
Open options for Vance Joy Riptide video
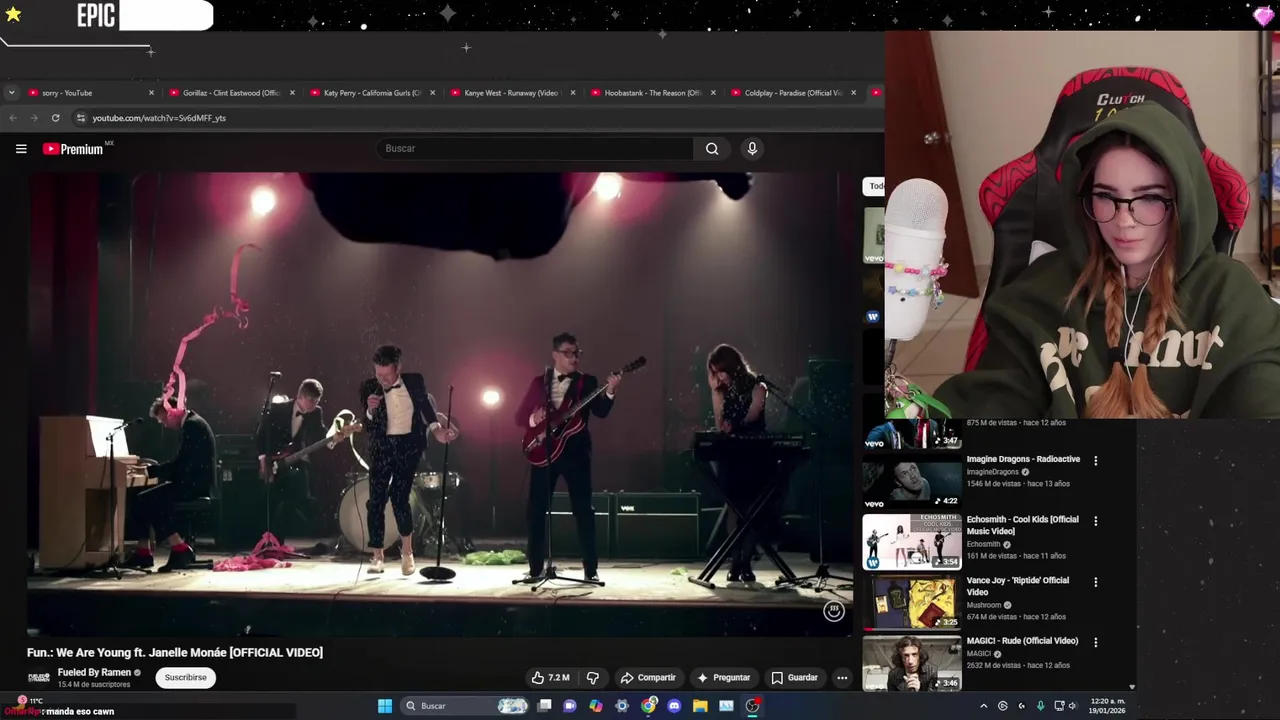(x=1095, y=582)
